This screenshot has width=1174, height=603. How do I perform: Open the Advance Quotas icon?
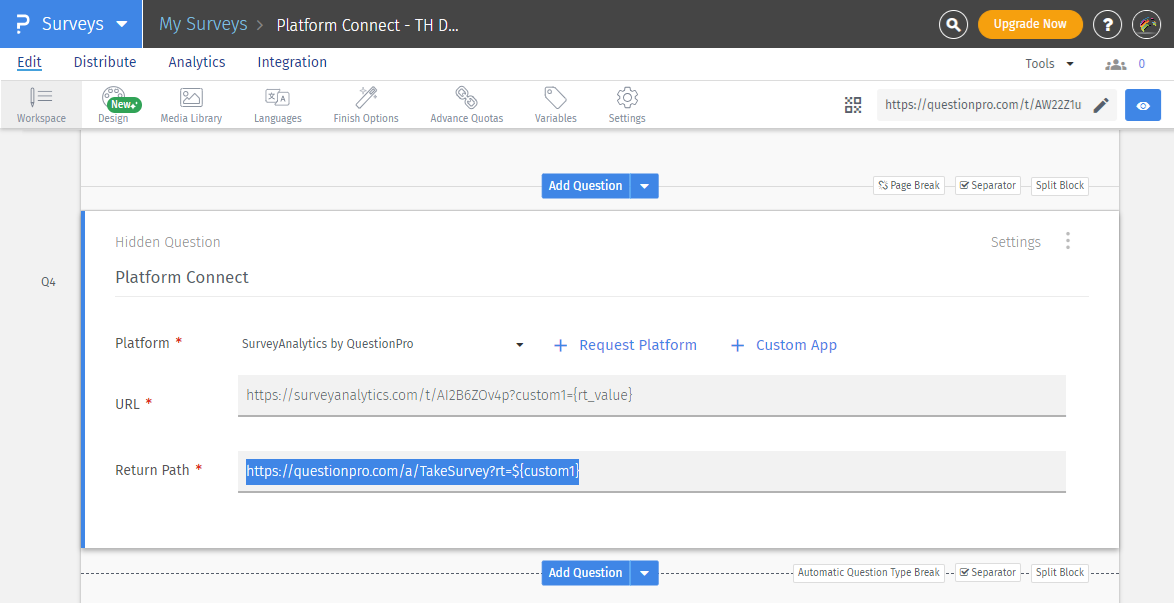coord(466,98)
